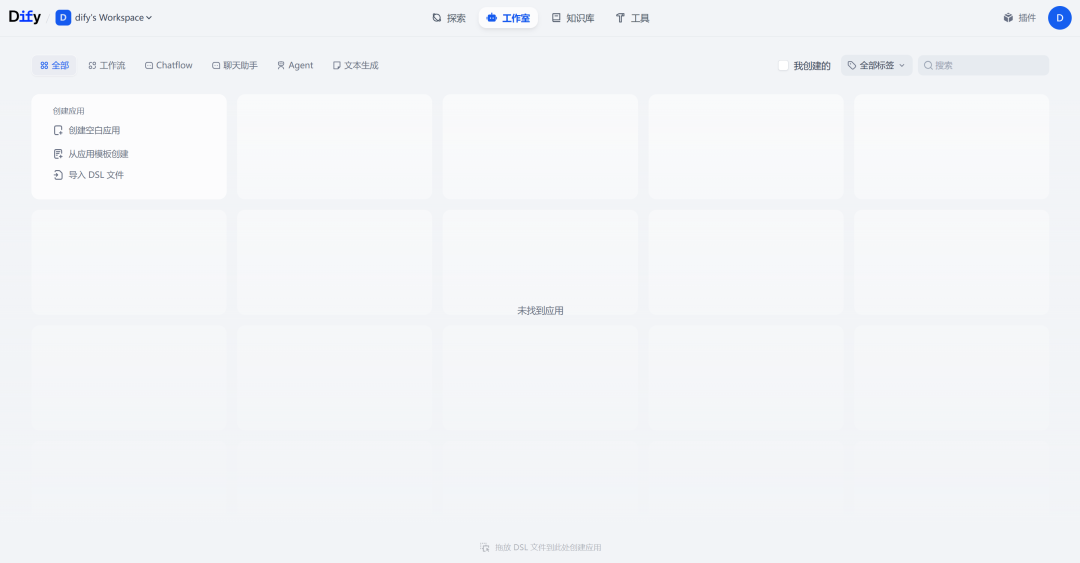Go to the 探索 (Explore) nav tab
The width and height of the screenshot is (1080, 563).
[449, 18]
